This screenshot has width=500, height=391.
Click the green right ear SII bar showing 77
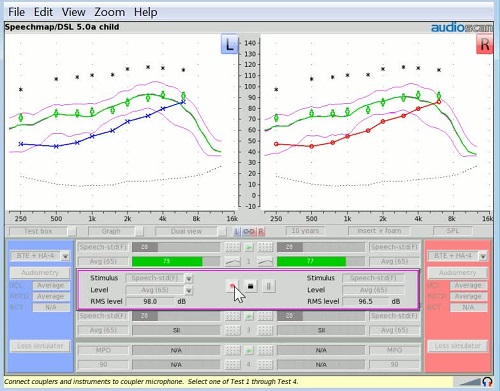click(x=311, y=261)
